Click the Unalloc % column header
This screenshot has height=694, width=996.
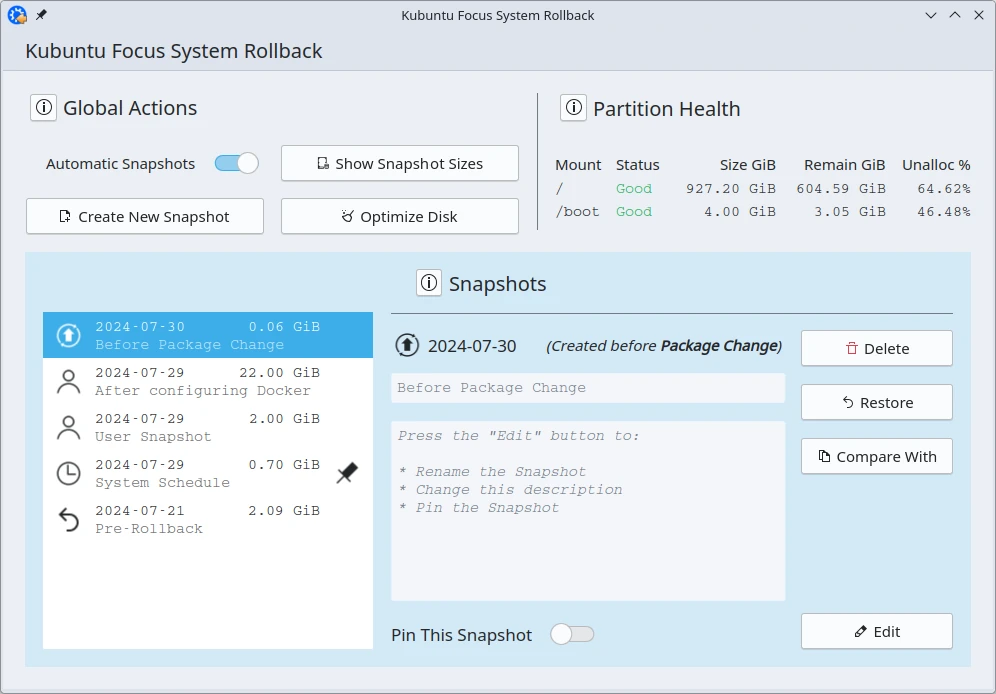(x=936, y=165)
